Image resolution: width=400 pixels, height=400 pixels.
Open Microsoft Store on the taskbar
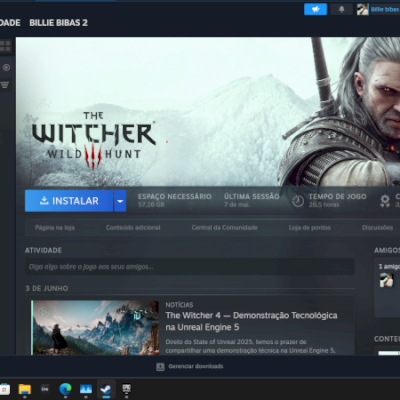(4, 389)
